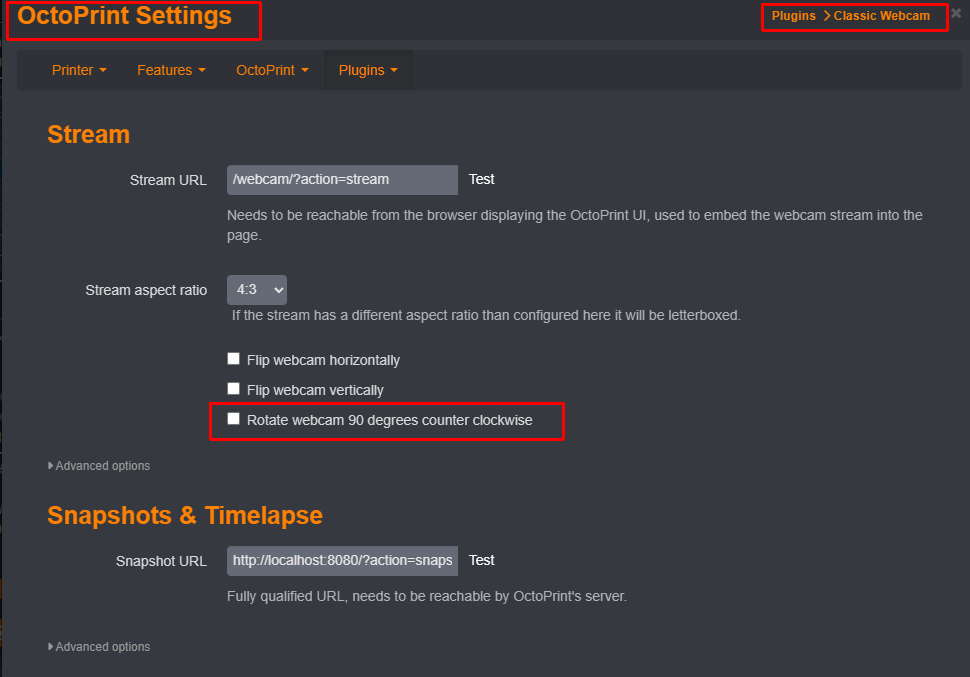Expand Advanced options under Stream
The height and width of the screenshot is (677, 970).
point(99,465)
